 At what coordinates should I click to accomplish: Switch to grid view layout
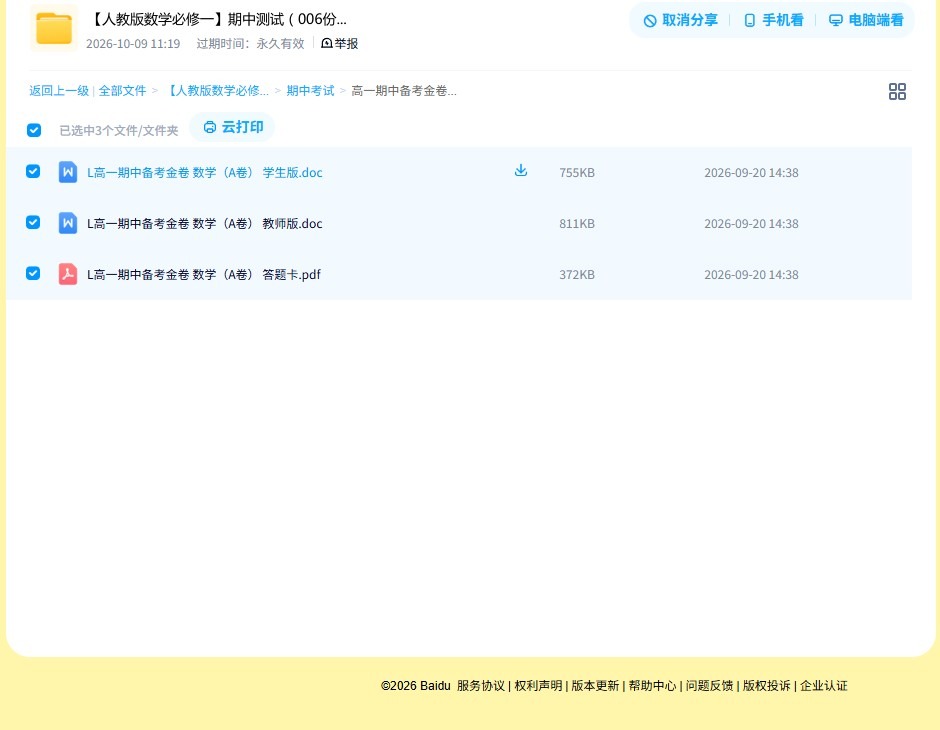(897, 91)
